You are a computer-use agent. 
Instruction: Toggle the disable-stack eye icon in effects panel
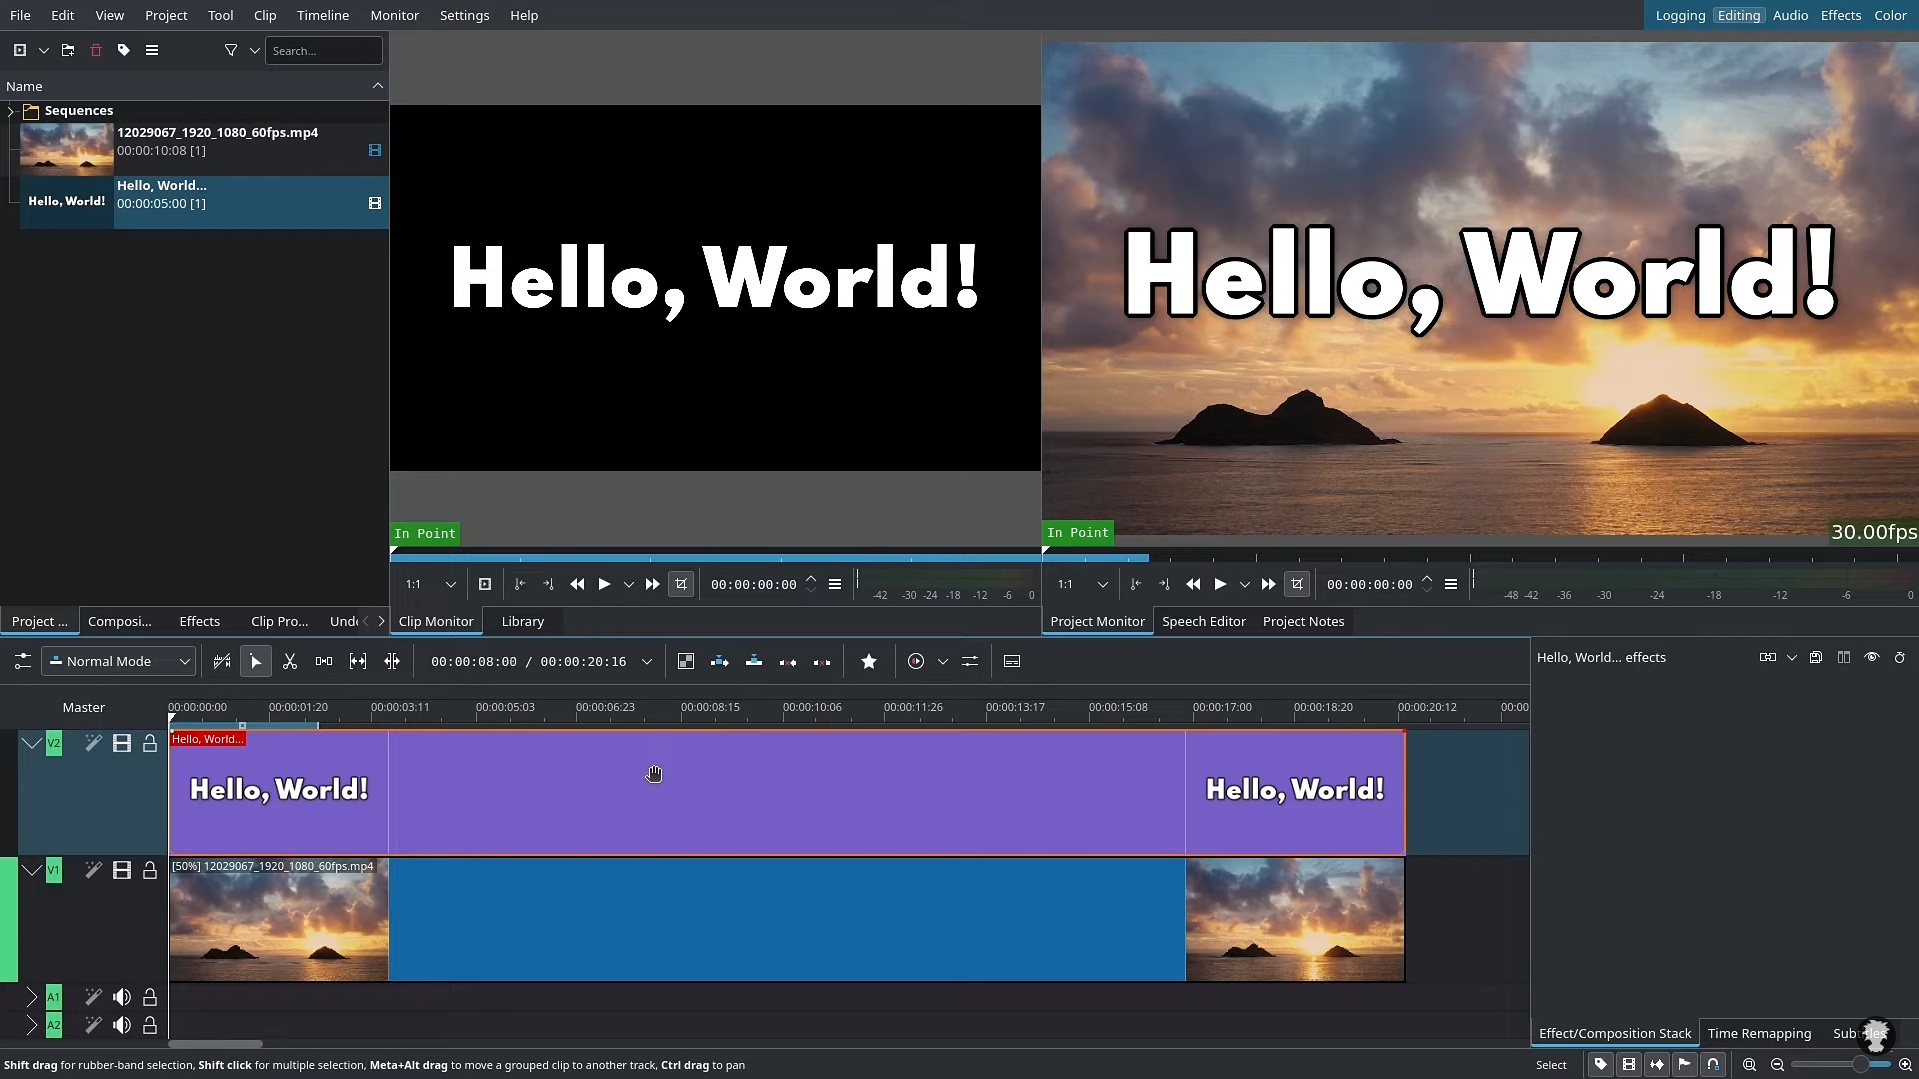coord(1872,657)
